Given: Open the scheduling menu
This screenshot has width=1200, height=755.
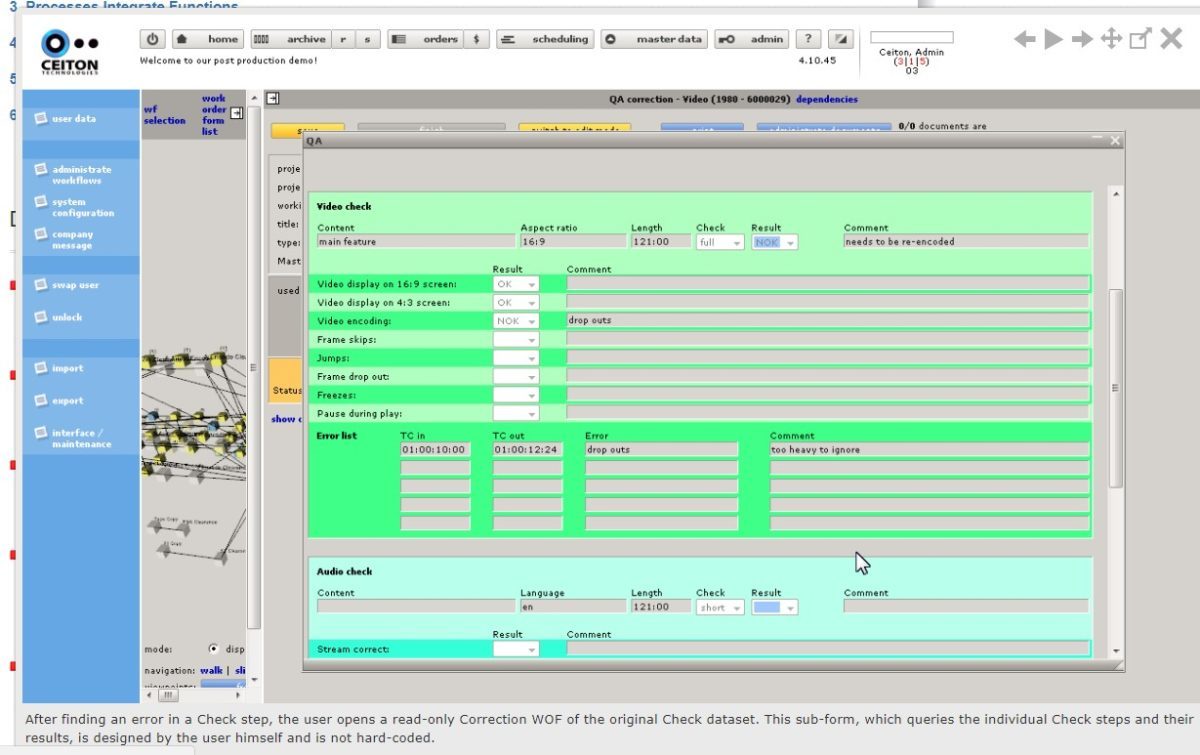Looking at the screenshot, I should [546, 39].
